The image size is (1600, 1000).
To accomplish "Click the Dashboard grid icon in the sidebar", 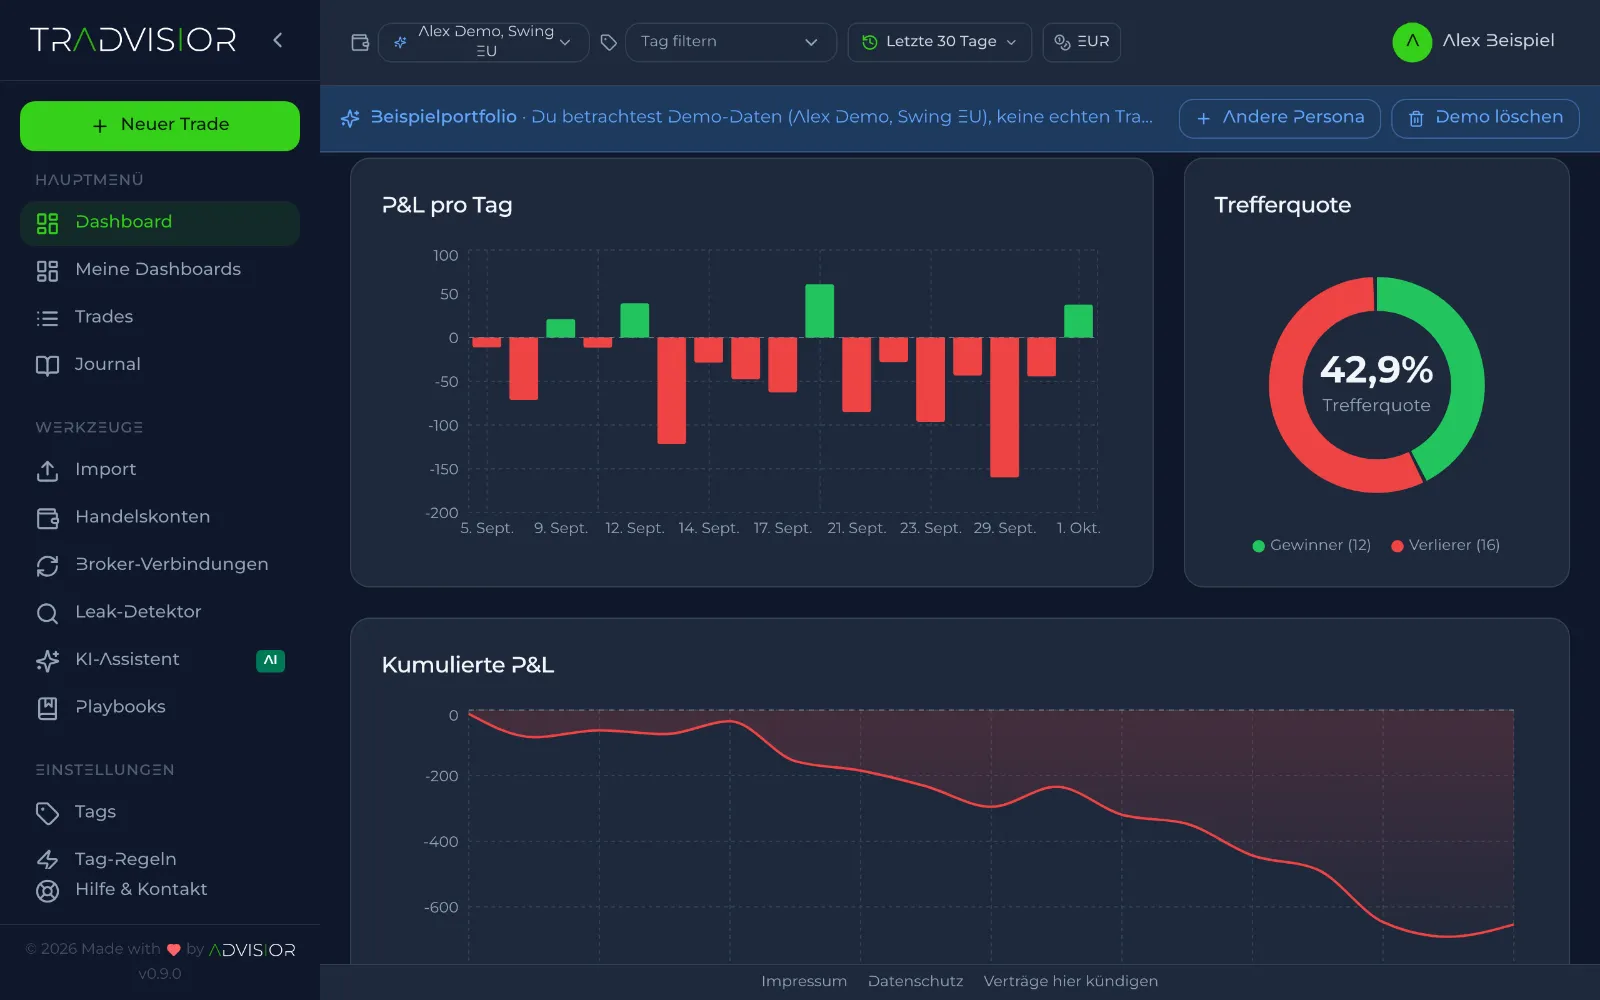I will click(x=47, y=223).
